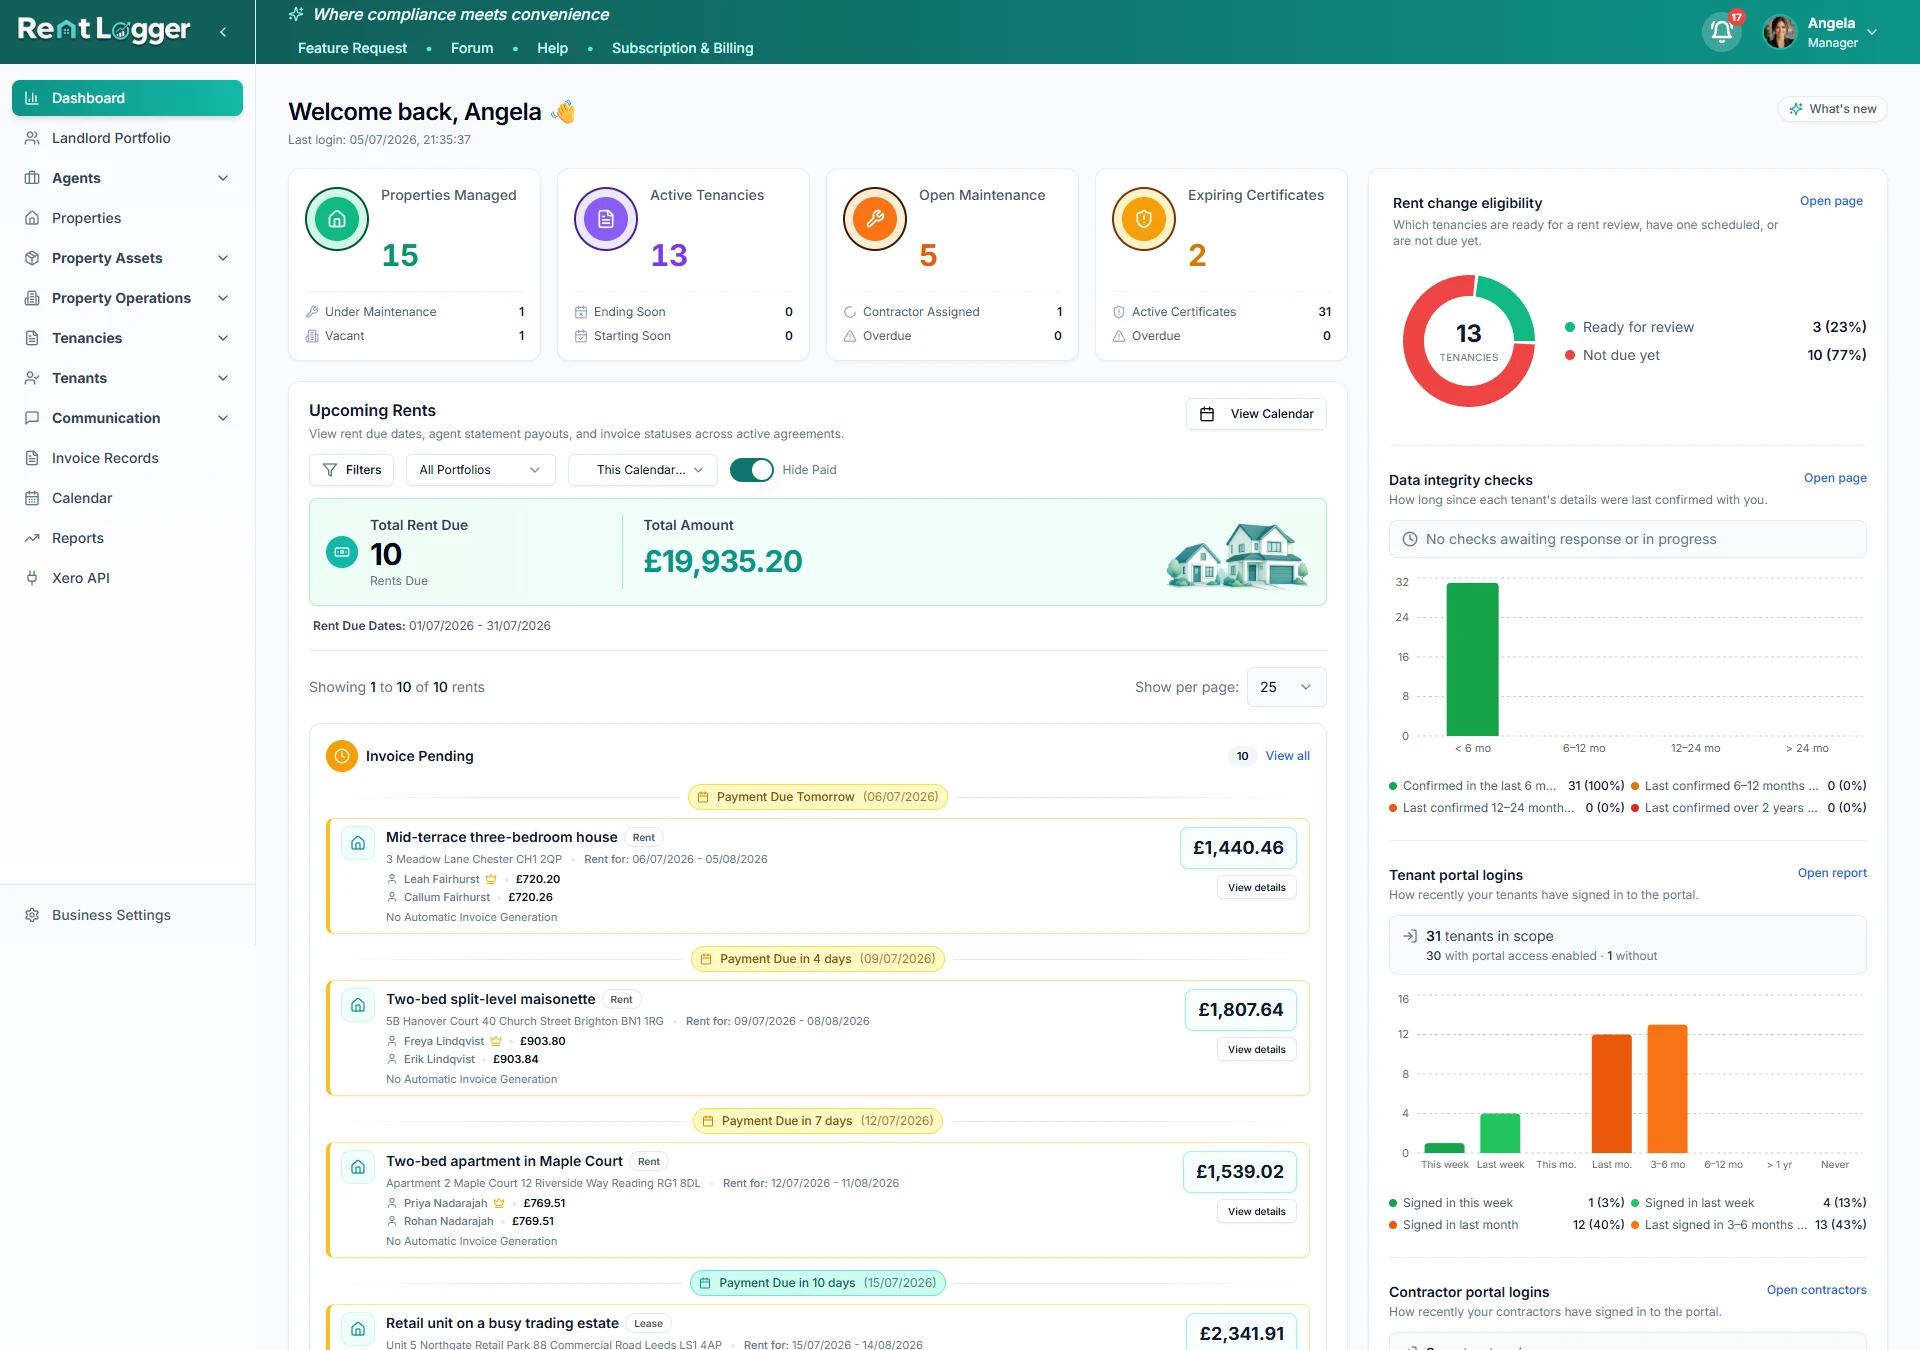The image size is (1920, 1350).
Task: Click the clock icon in the no-checks notice
Action: 1410,539
